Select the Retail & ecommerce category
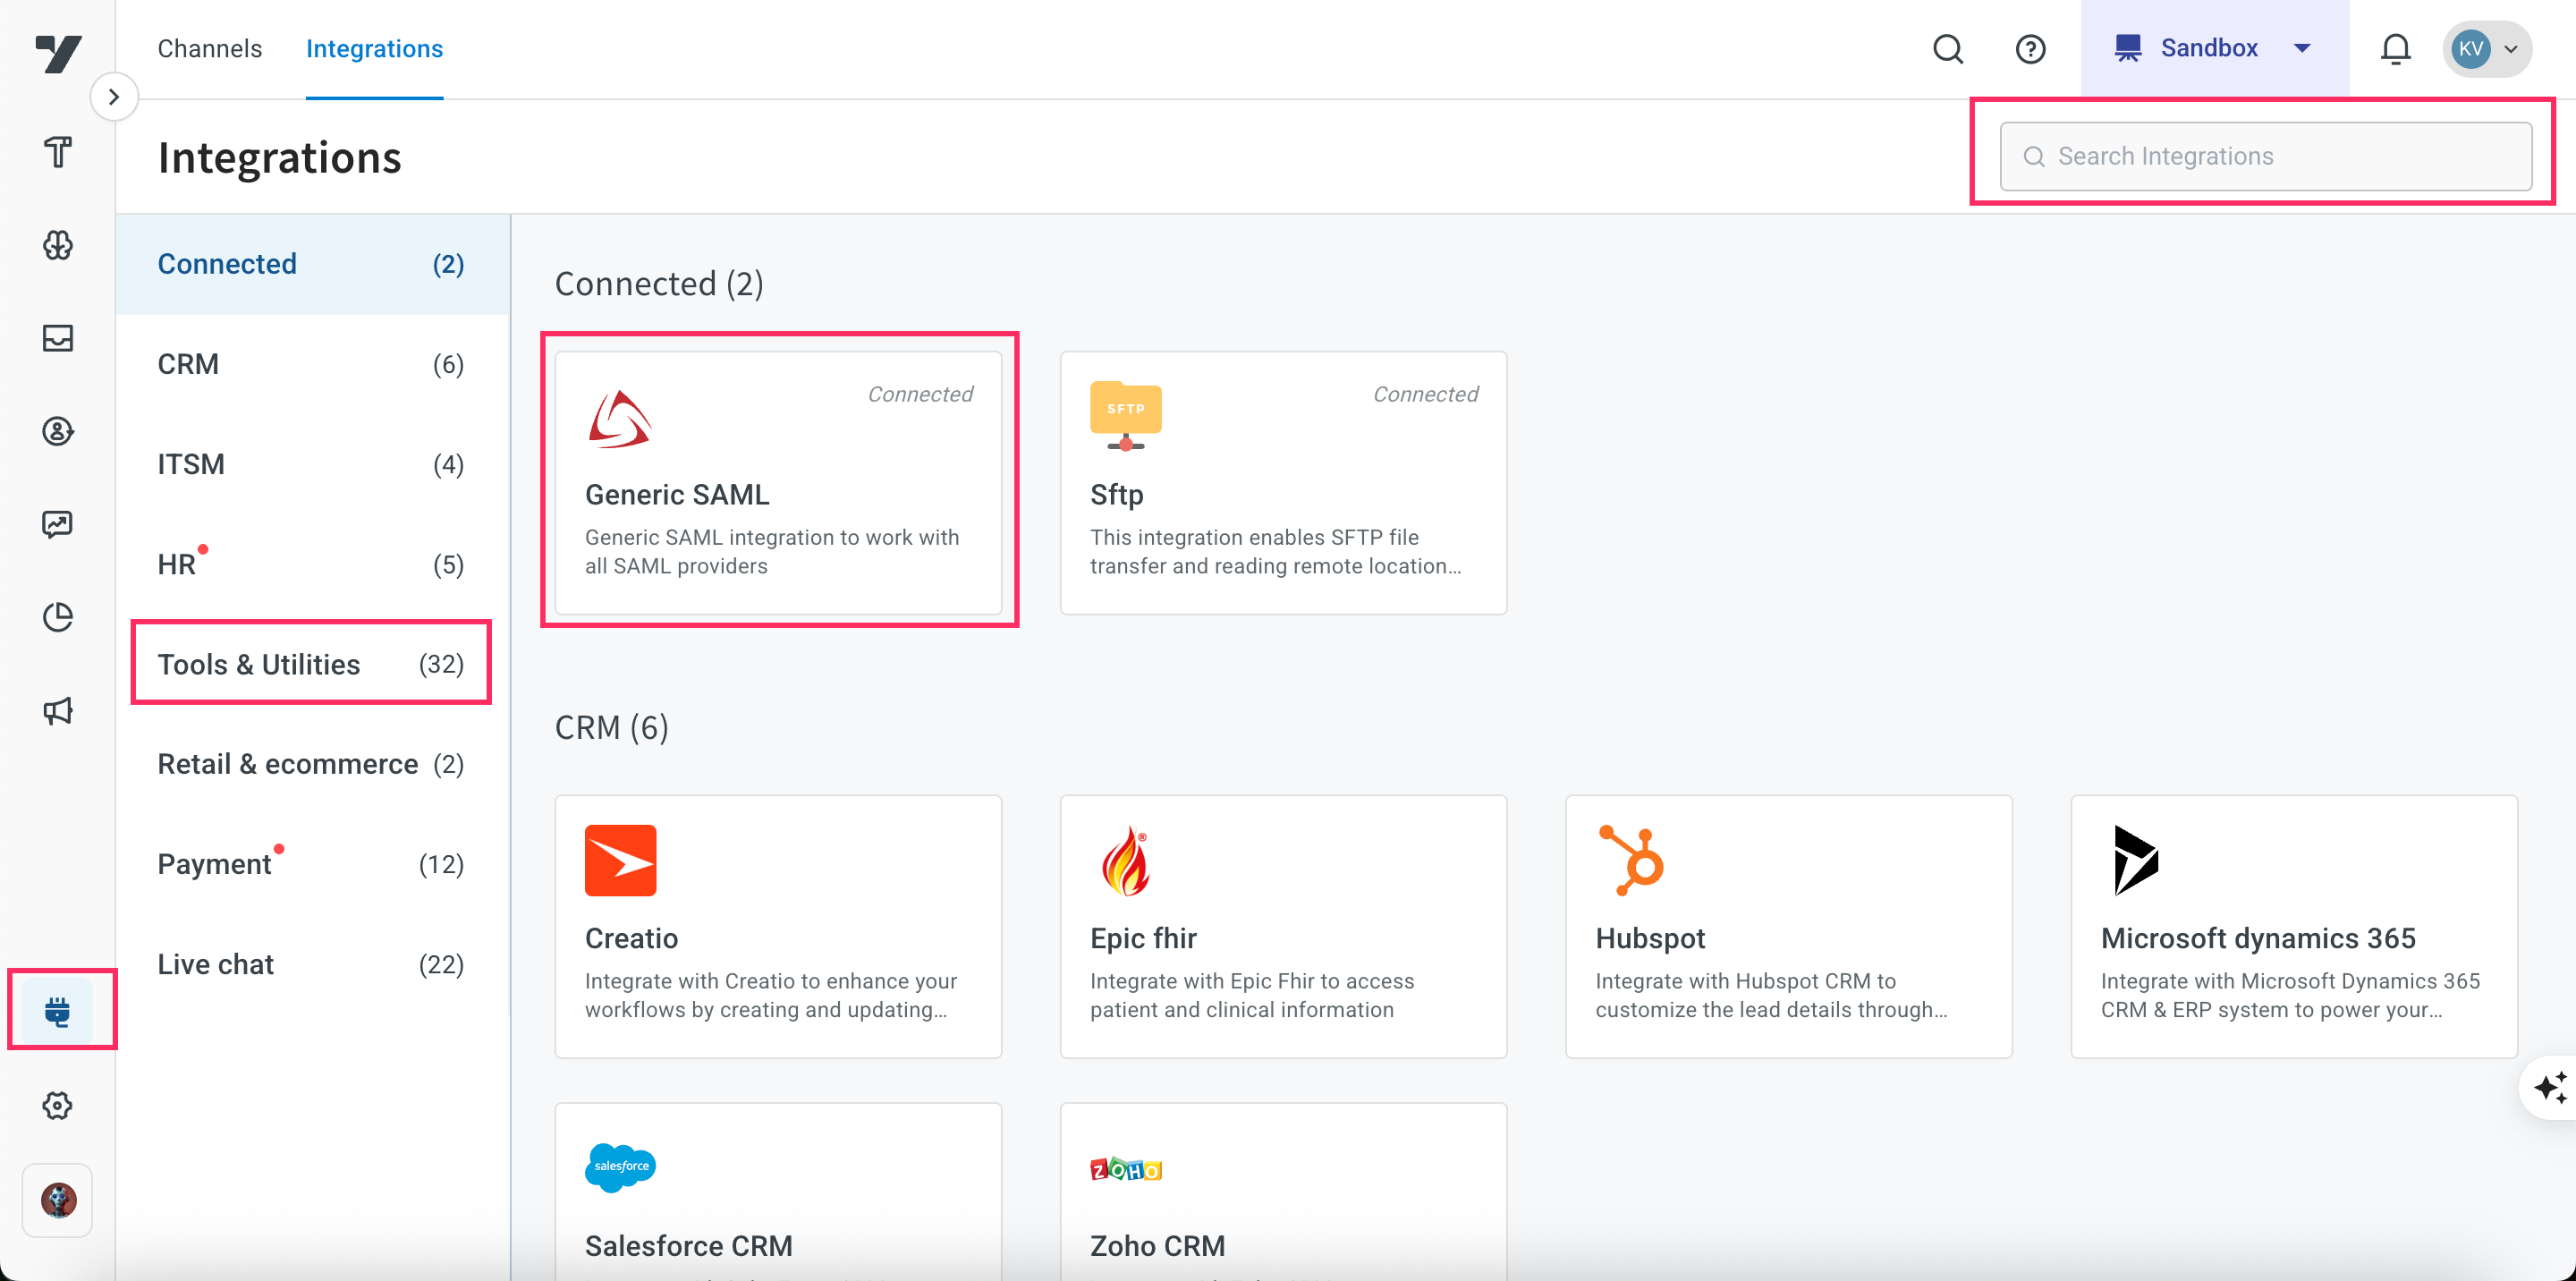Screen dimensions: 2576x1281 312,764
